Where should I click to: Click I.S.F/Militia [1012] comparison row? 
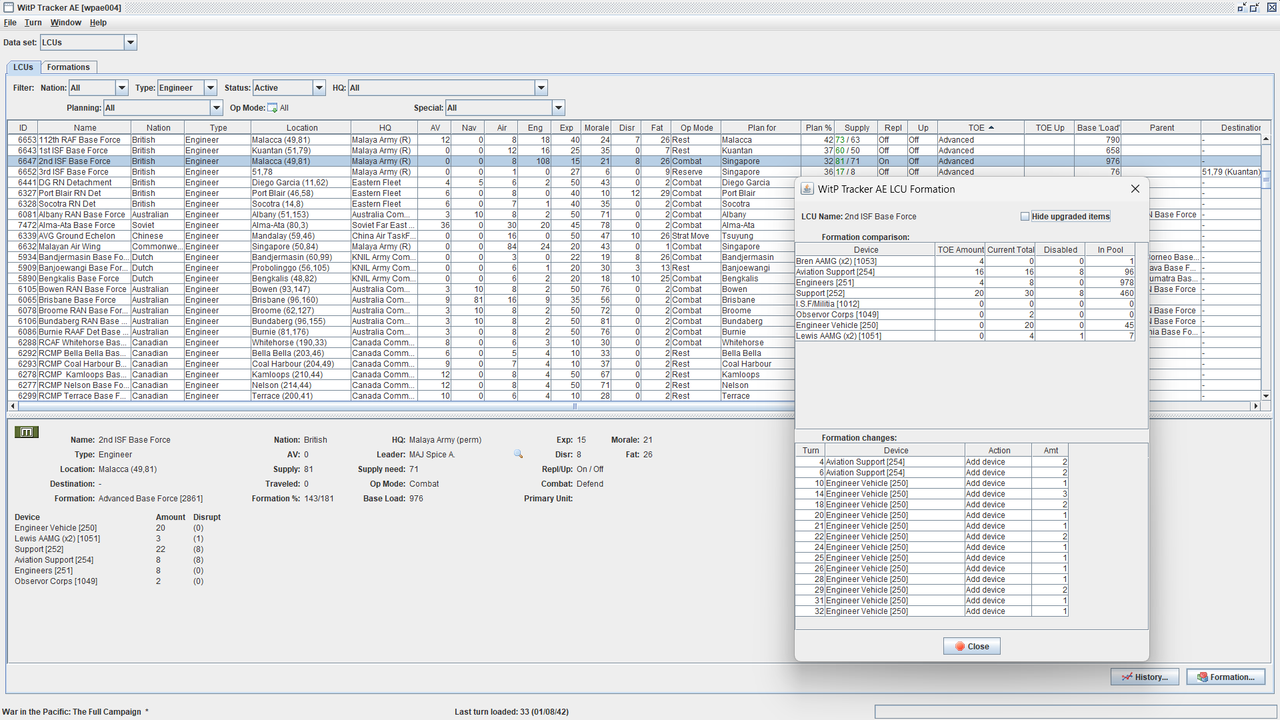[965, 303]
